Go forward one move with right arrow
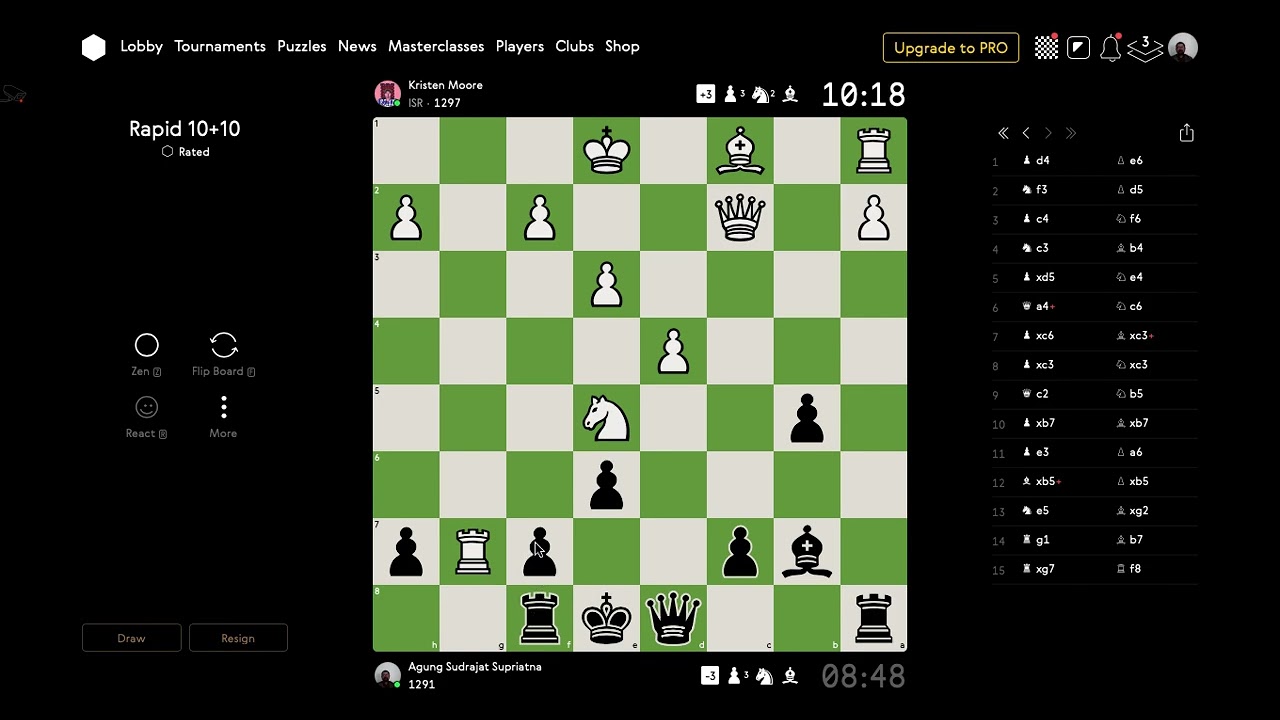The height and width of the screenshot is (720, 1280). coord(1048,133)
